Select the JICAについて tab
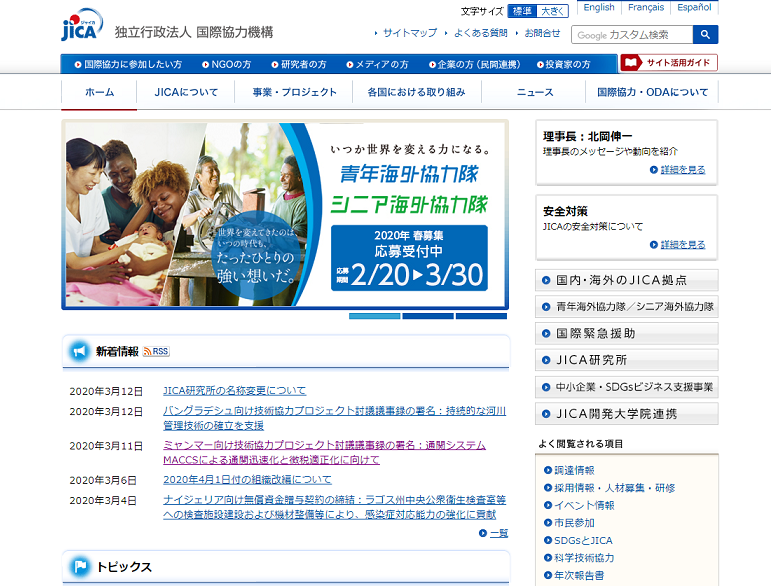Image resolution: width=772 pixels, height=586 pixels. pos(186,92)
